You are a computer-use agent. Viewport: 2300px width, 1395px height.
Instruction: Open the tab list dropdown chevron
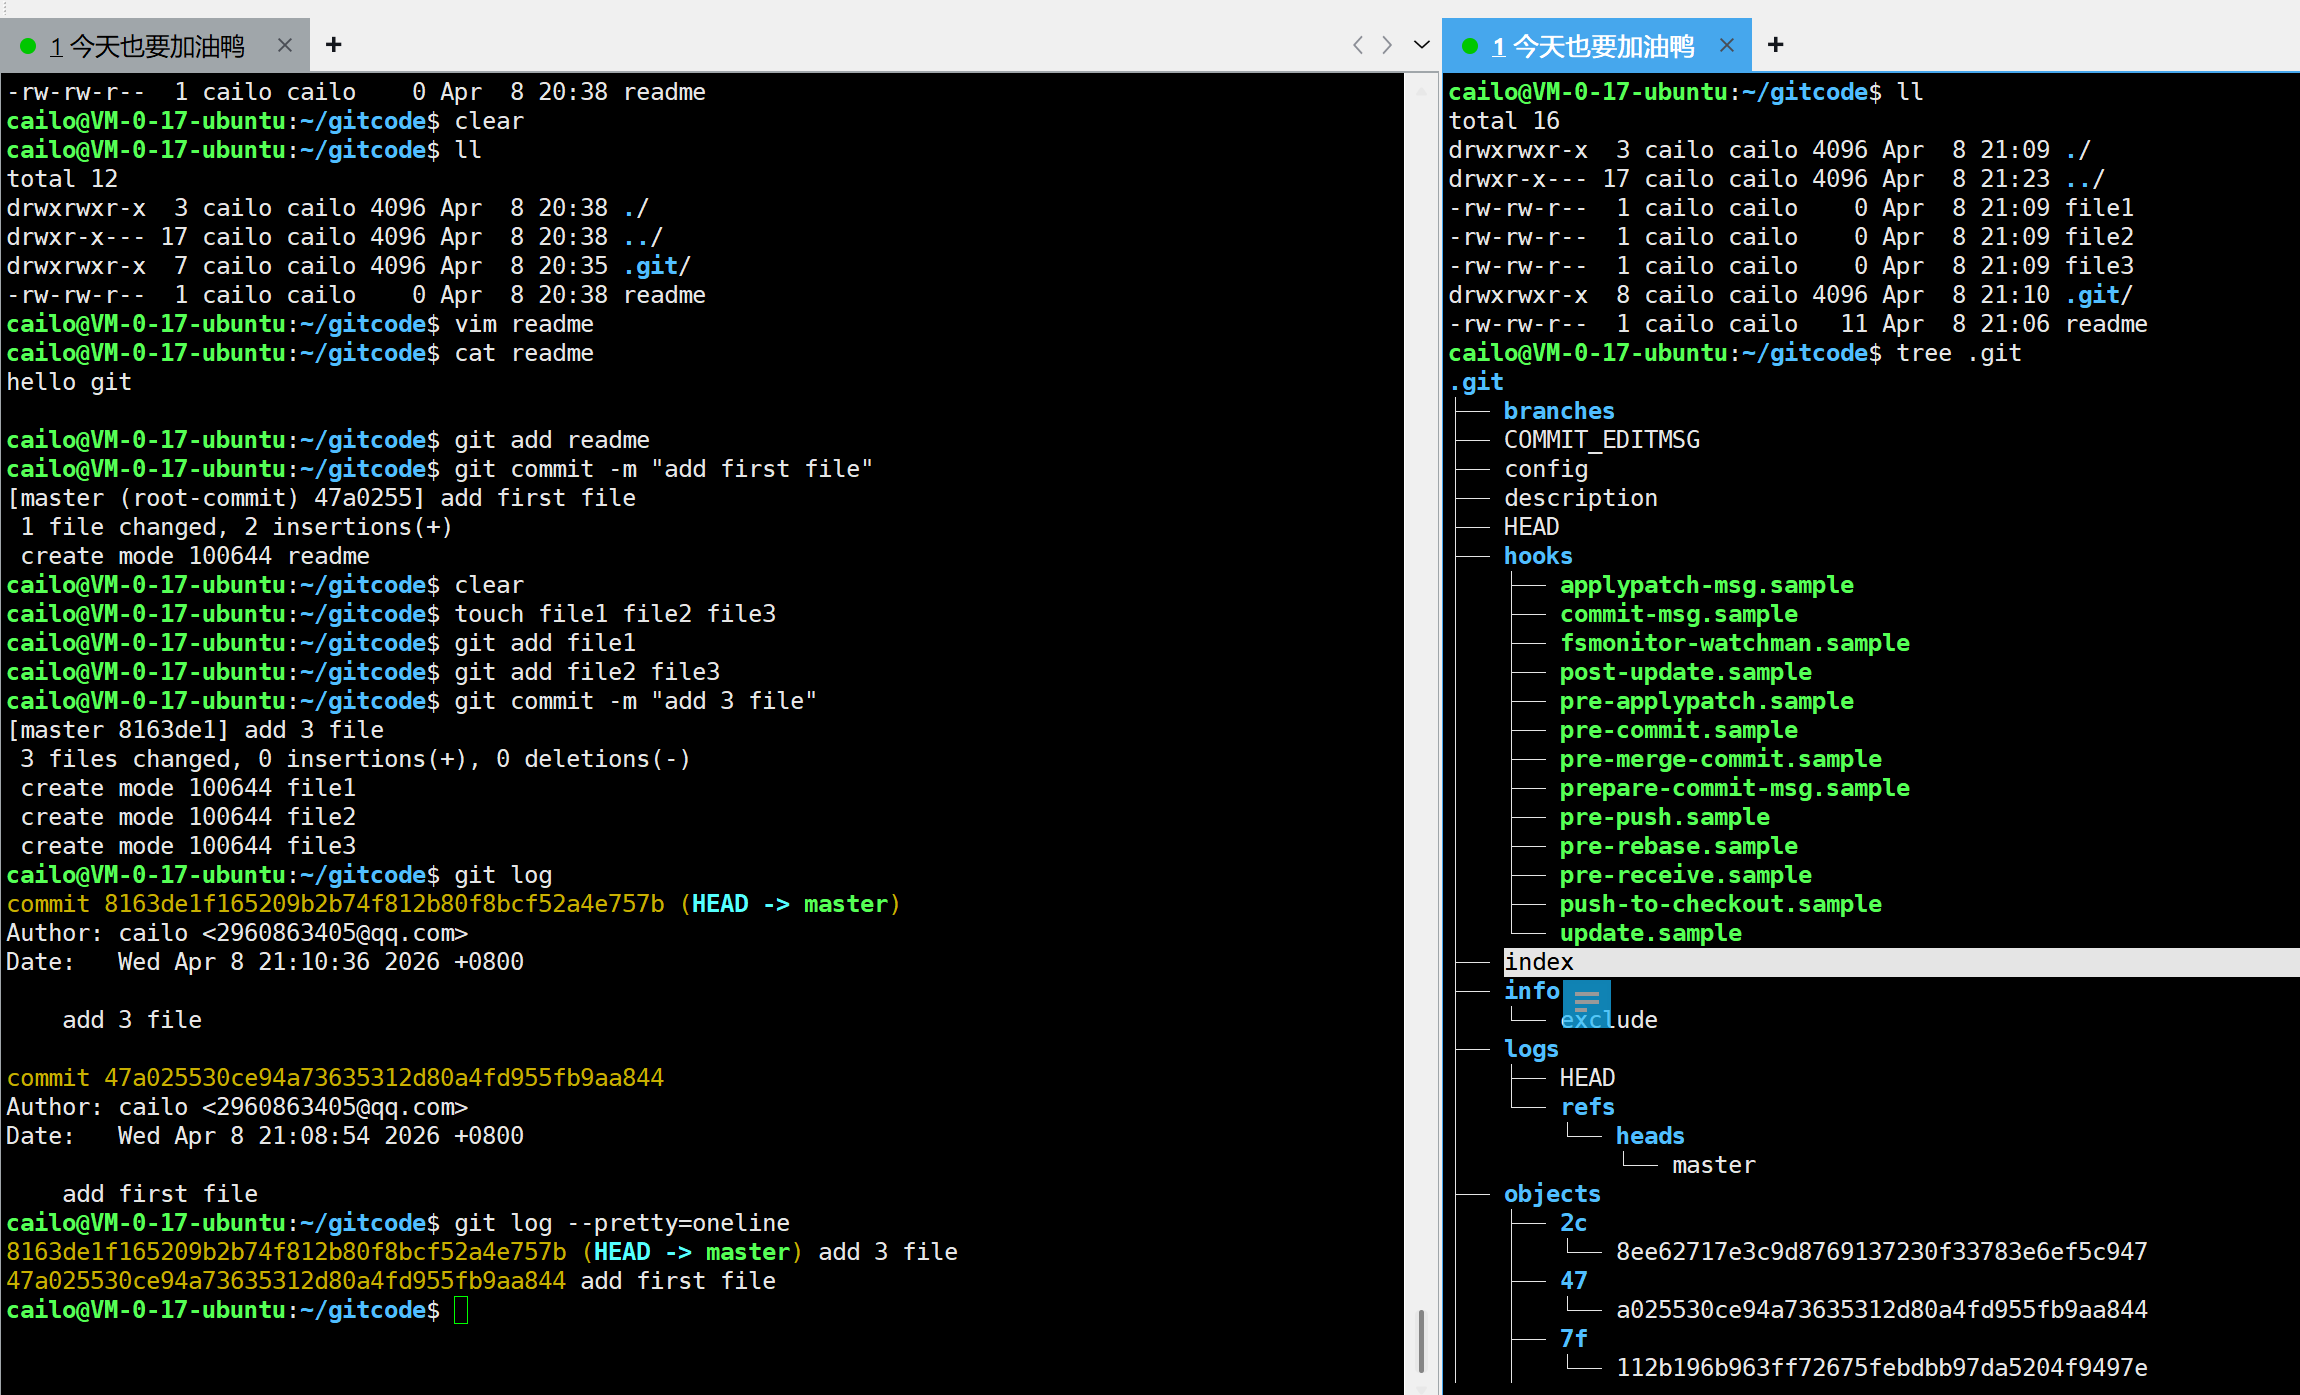pyautogui.click(x=1421, y=45)
